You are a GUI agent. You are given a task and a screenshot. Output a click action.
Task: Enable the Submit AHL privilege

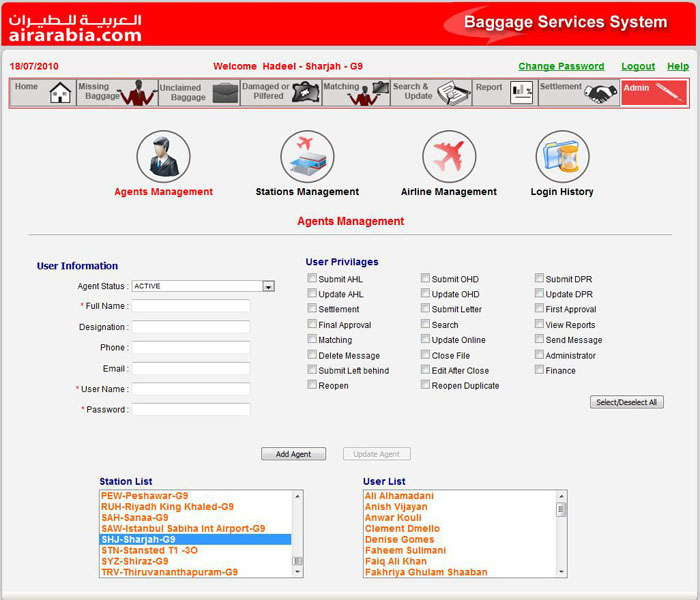click(313, 279)
